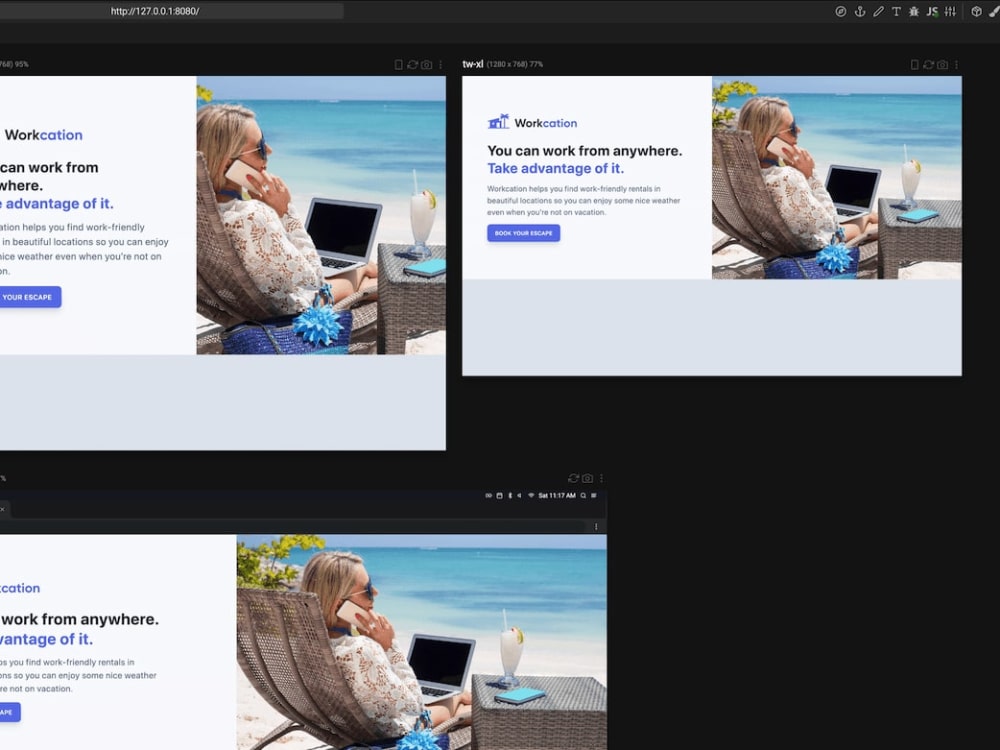Open the notification list icon in bottom preview
The image size is (1000, 750).
[594, 496]
